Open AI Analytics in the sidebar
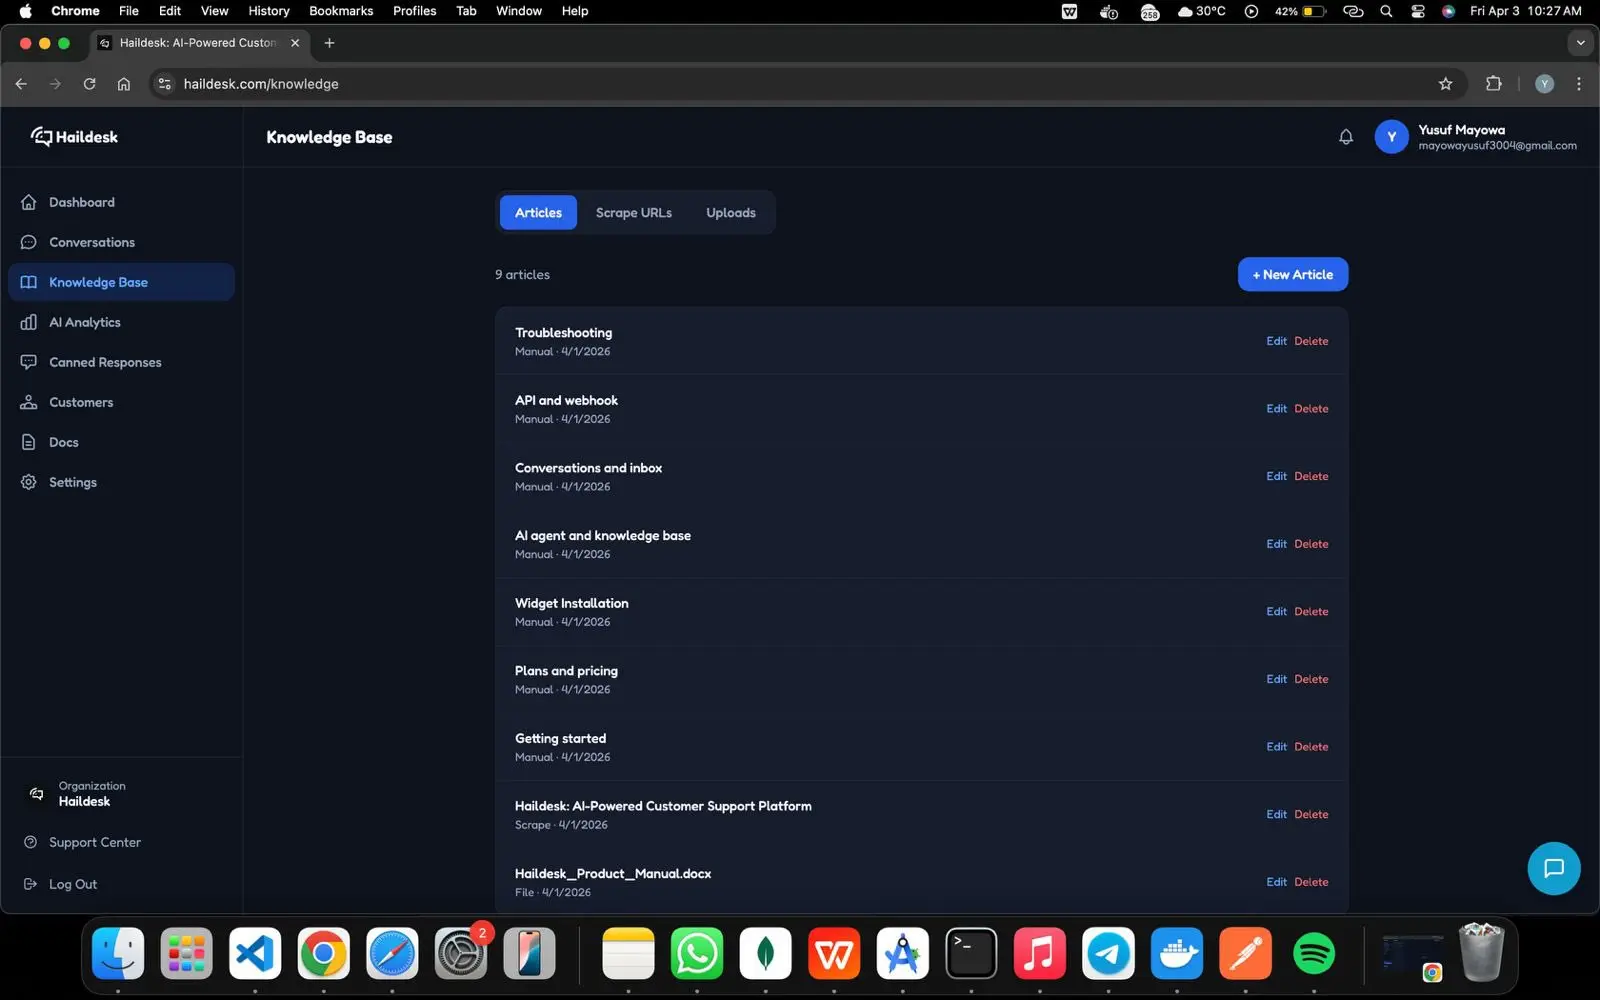This screenshot has height=1000, width=1600. [x=121, y=322]
